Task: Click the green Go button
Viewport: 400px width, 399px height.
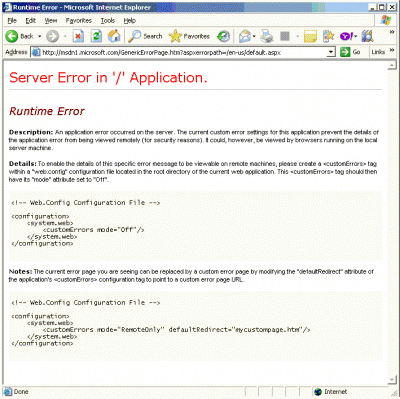Action: tap(350, 52)
